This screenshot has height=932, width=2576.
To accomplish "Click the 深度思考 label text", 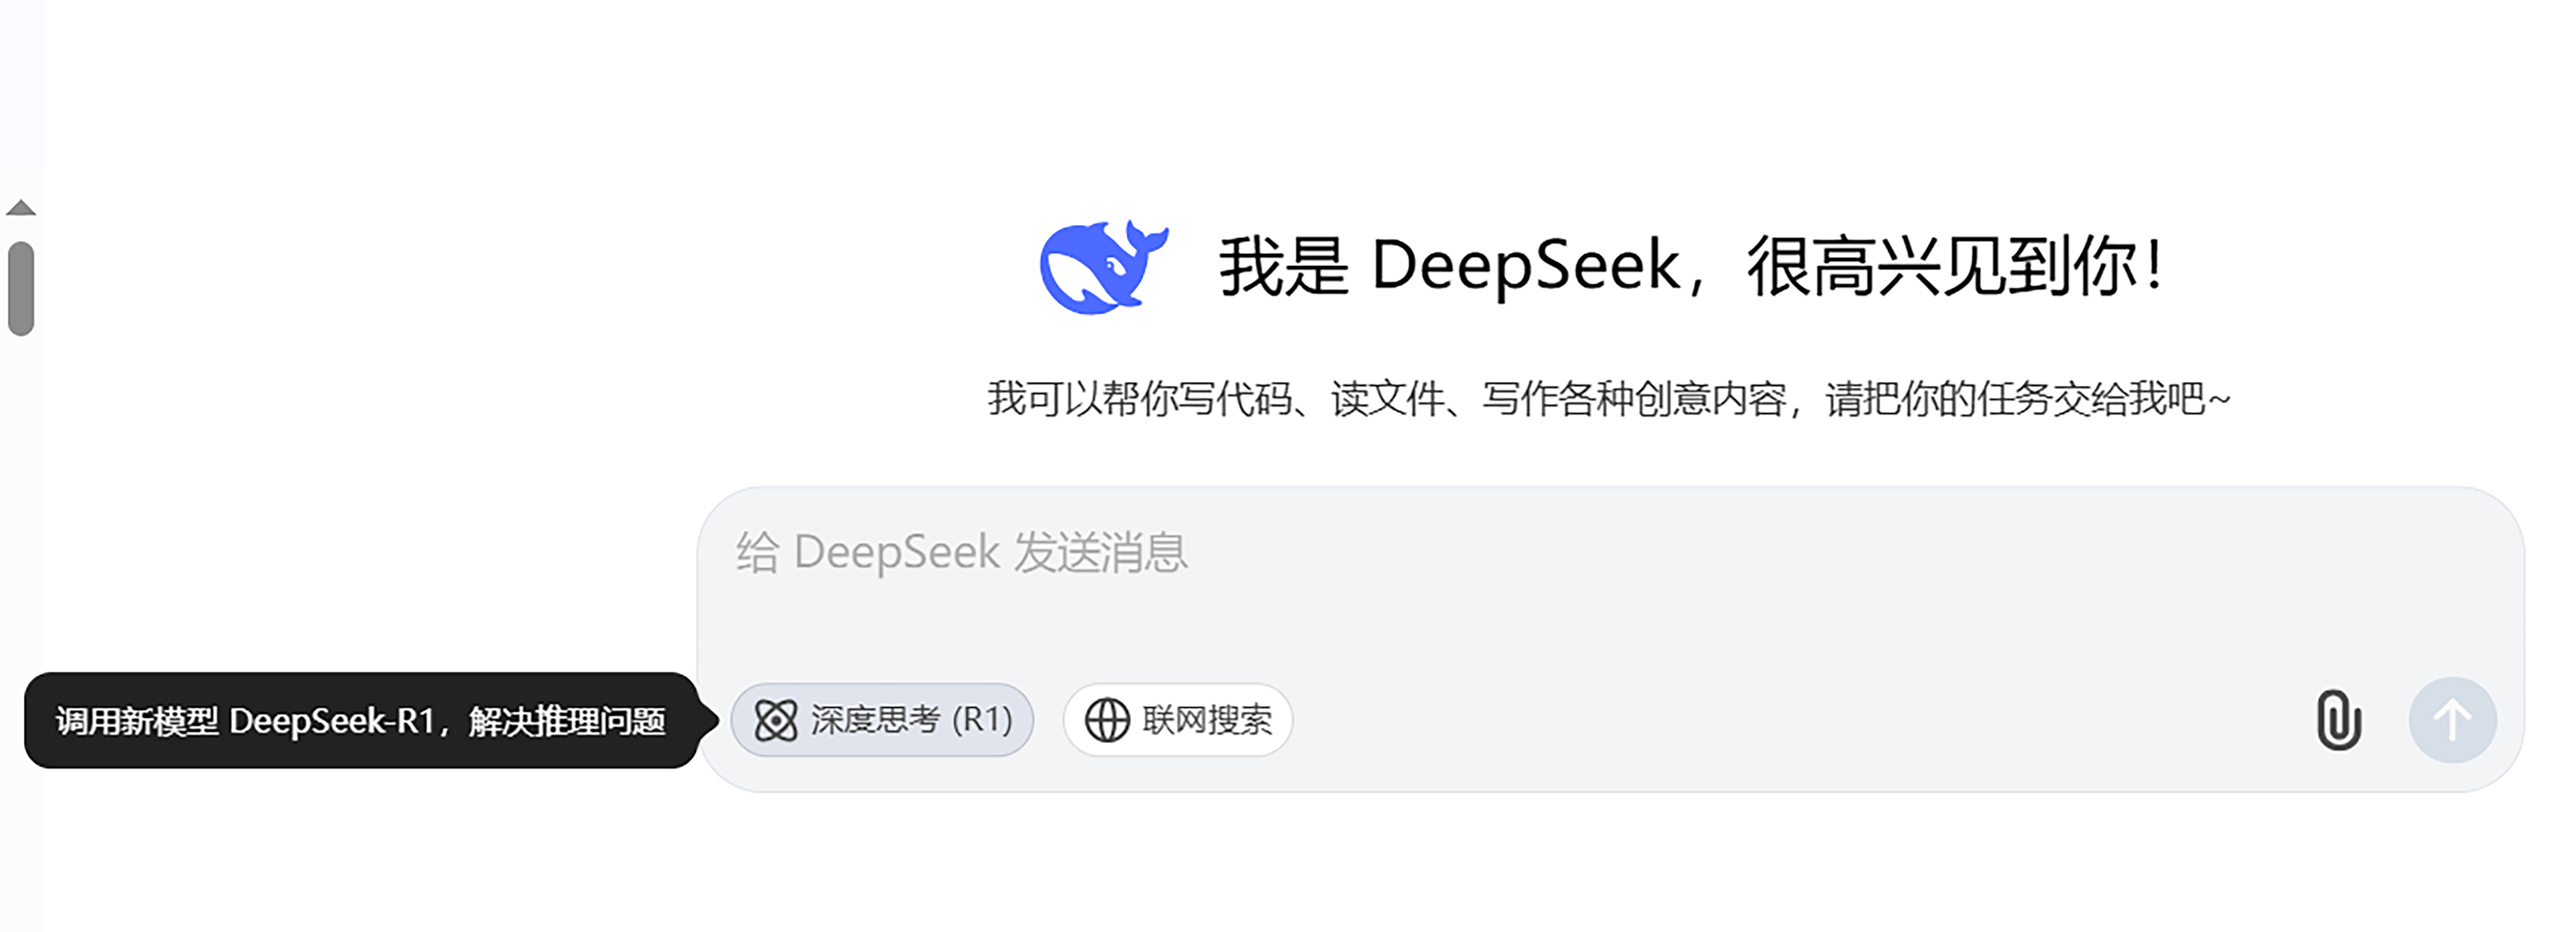I will tap(875, 720).
